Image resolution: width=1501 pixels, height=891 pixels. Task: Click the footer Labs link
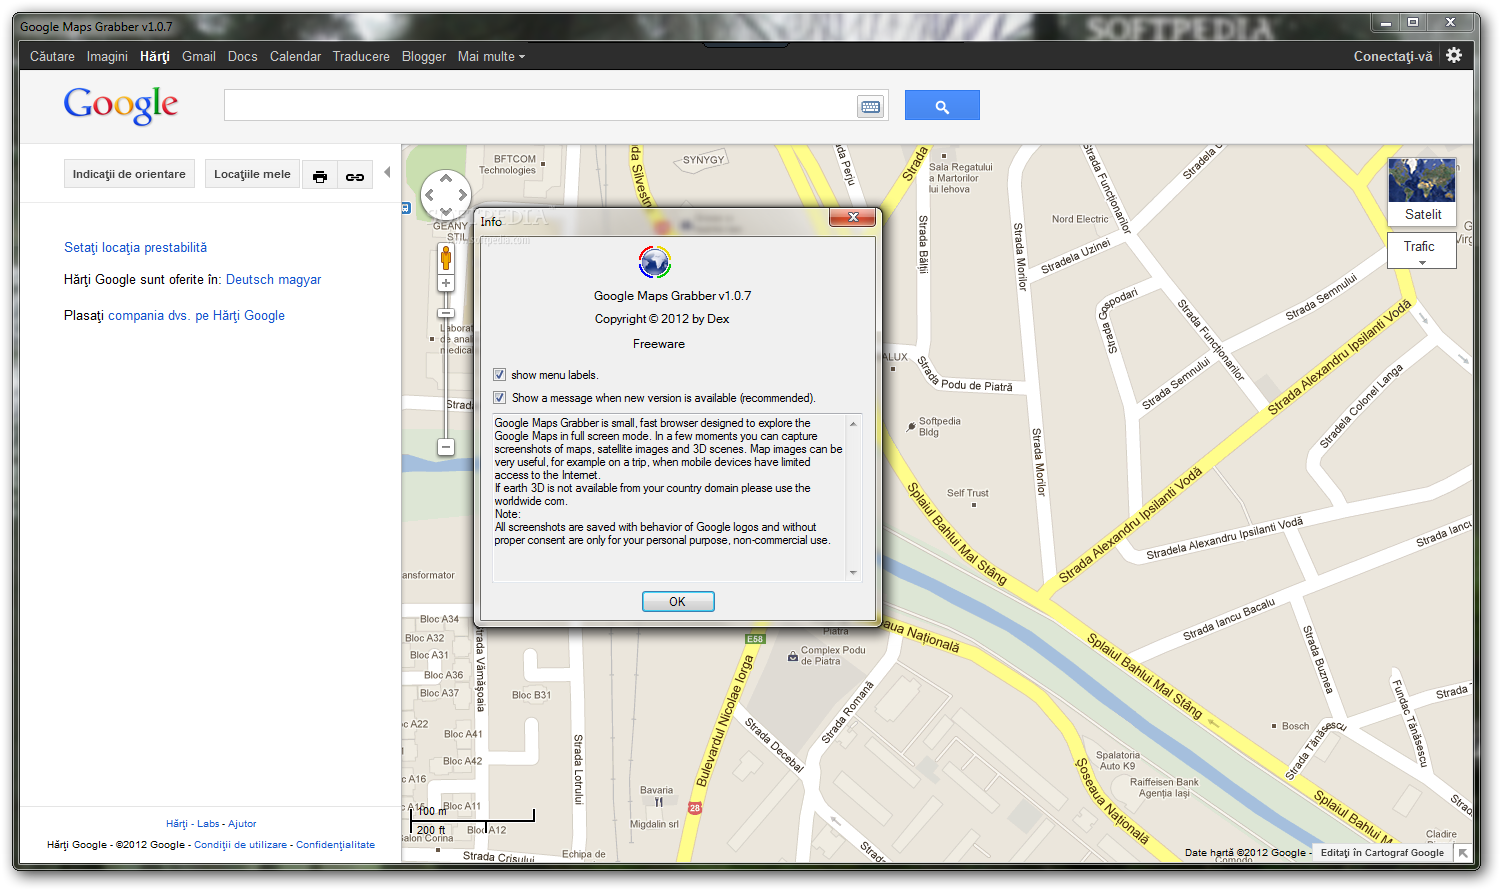coord(208,824)
